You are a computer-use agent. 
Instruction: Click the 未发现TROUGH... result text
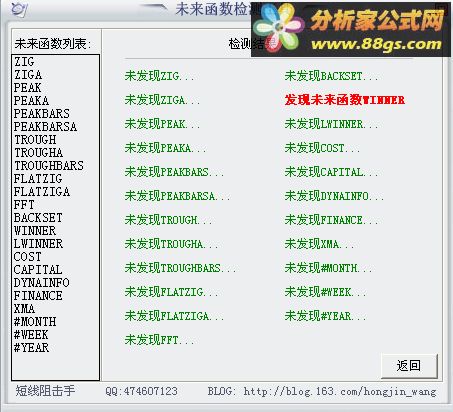pos(169,220)
